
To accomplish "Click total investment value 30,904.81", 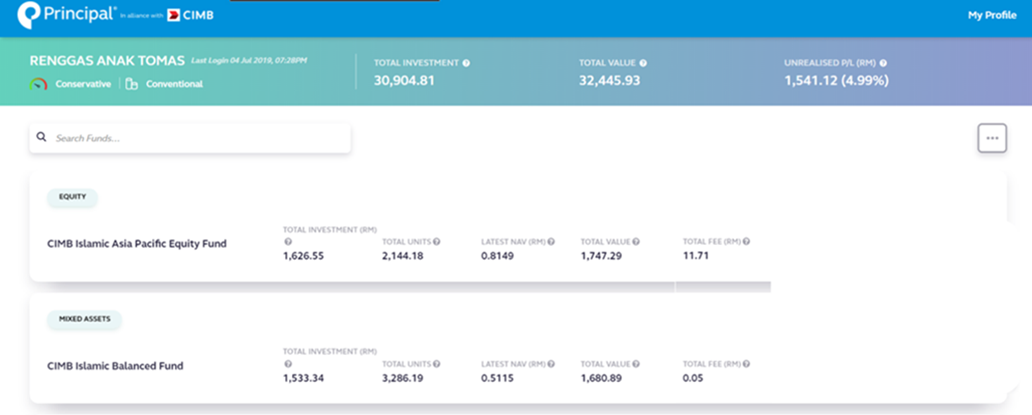I will 404,81.
